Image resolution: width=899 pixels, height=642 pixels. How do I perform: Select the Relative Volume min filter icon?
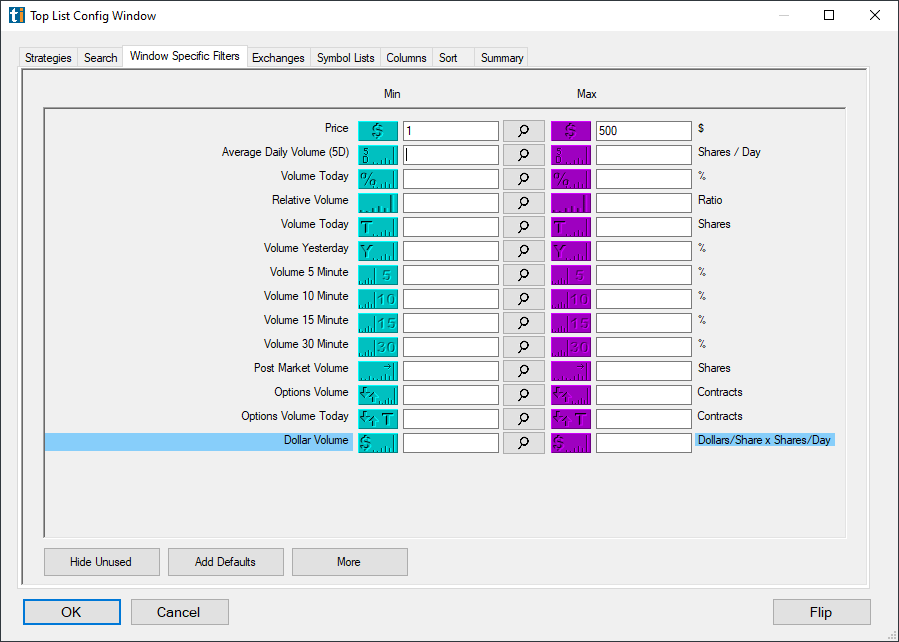click(377, 202)
